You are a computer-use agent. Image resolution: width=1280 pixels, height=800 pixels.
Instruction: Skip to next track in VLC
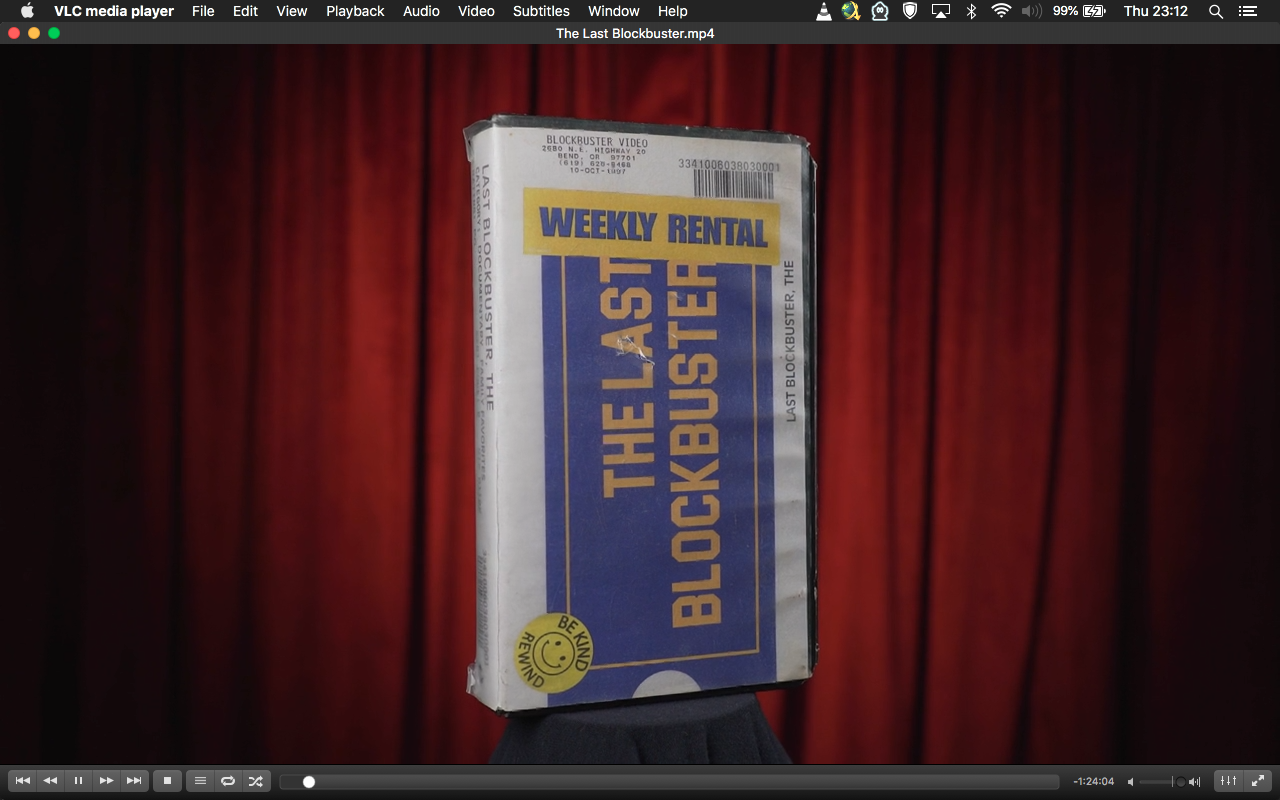(134, 781)
